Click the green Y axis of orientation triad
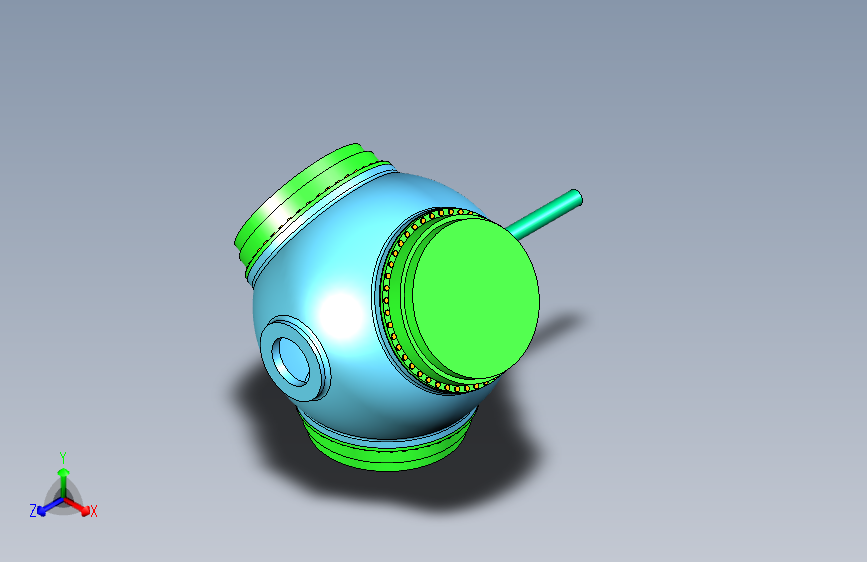This screenshot has width=867, height=562. [64, 481]
